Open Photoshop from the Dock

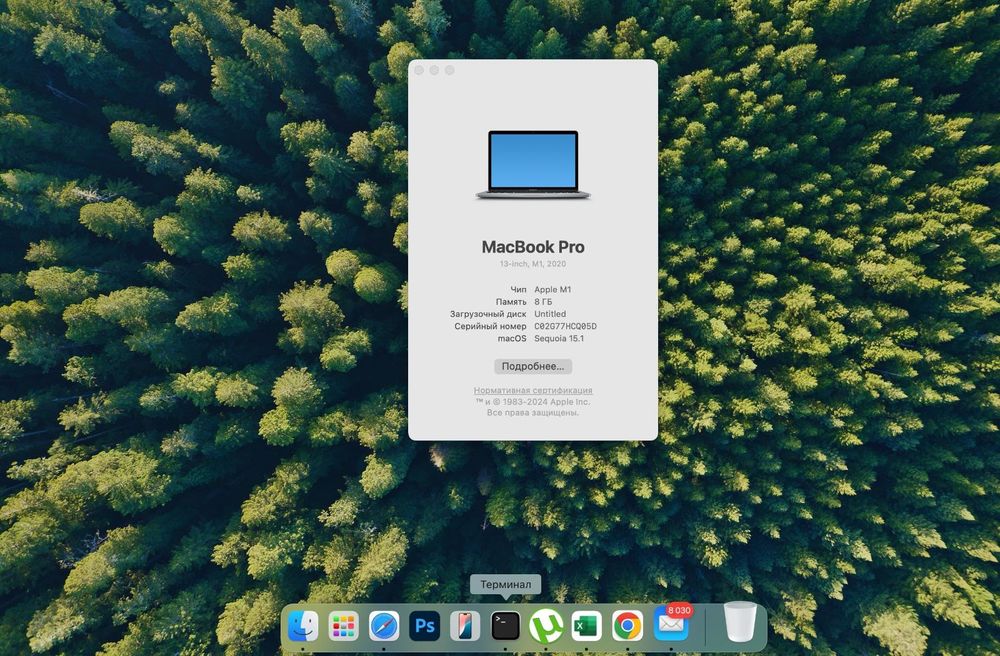425,625
